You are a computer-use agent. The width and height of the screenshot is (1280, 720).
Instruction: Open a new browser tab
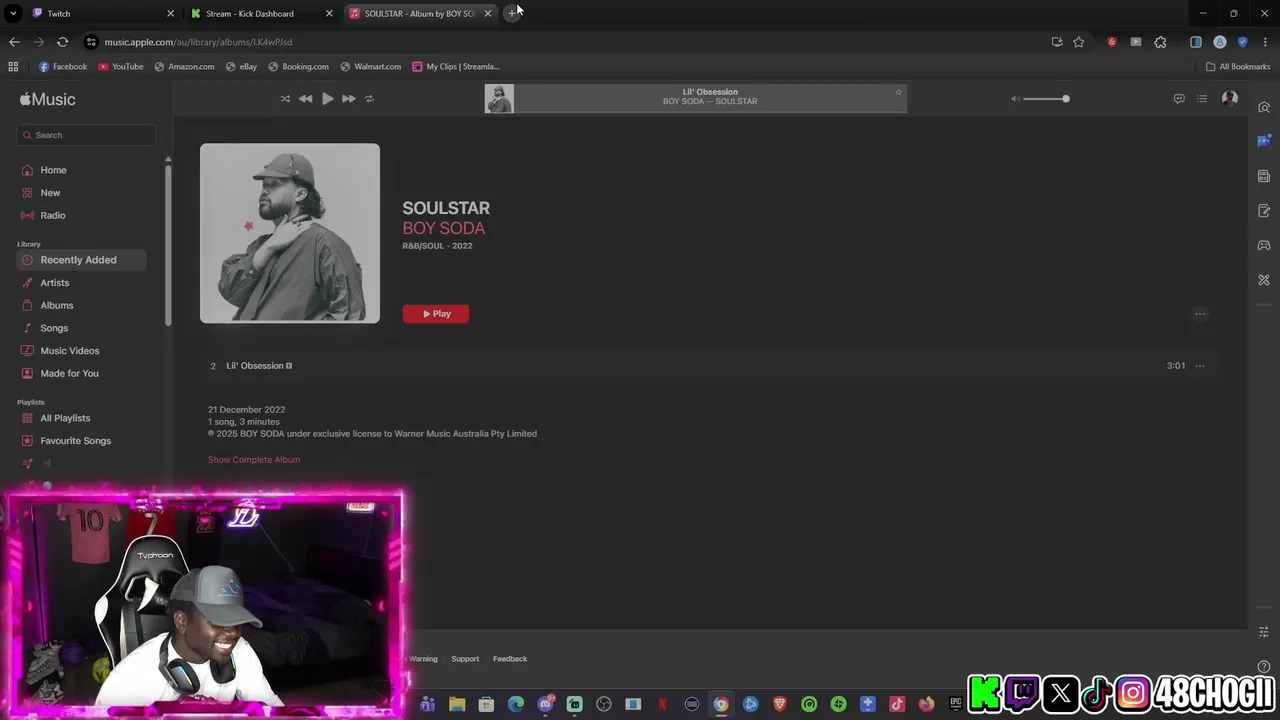[x=512, y=14]
